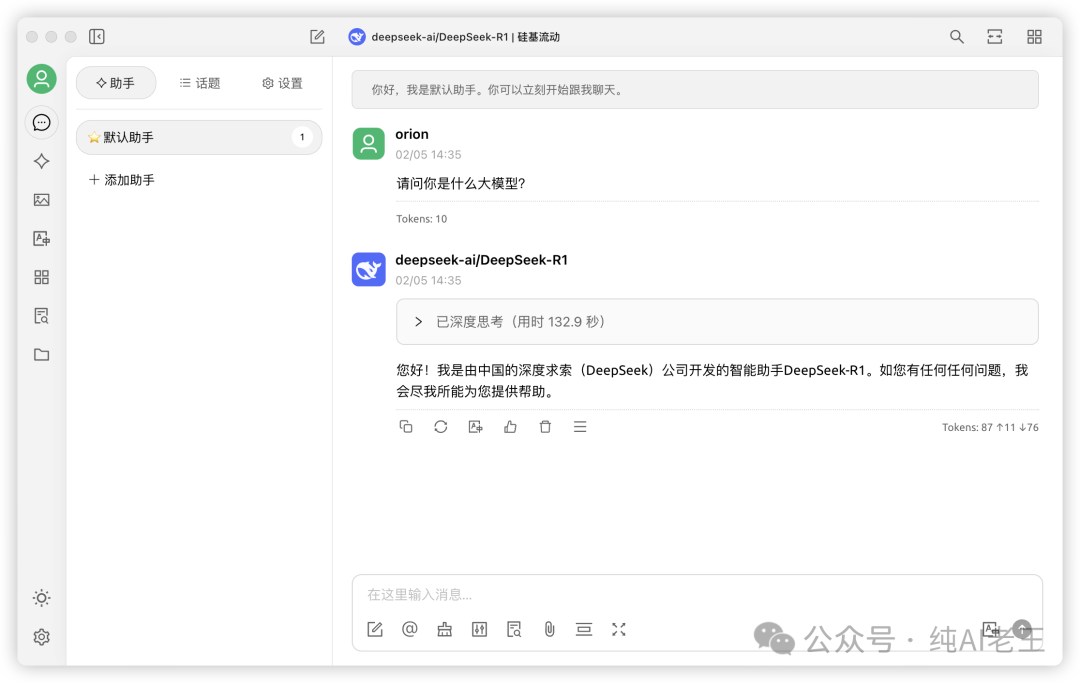Select knowledge base in input toolbar
Screen dimensions: 1080x683
pos(515,629)
